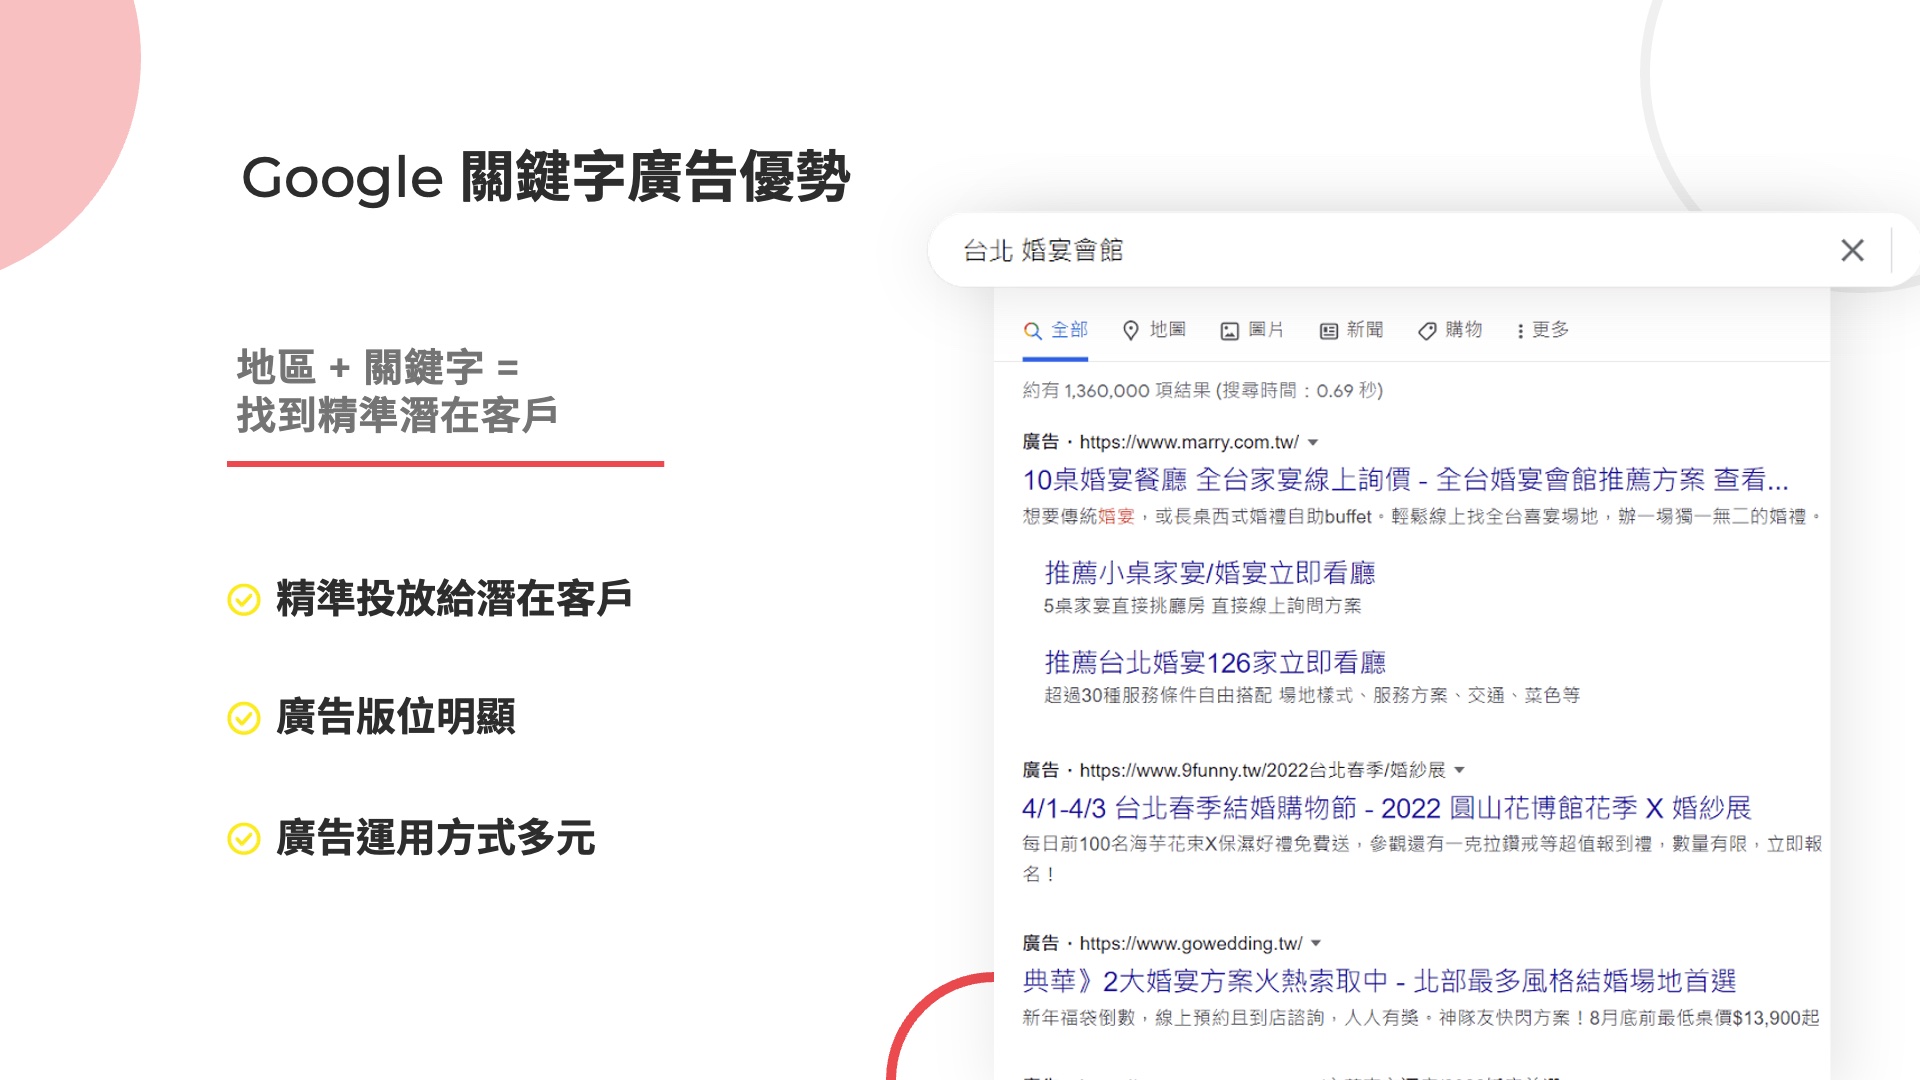Click the description starting 新年福袋倒數

[x=1421, y=1018]
